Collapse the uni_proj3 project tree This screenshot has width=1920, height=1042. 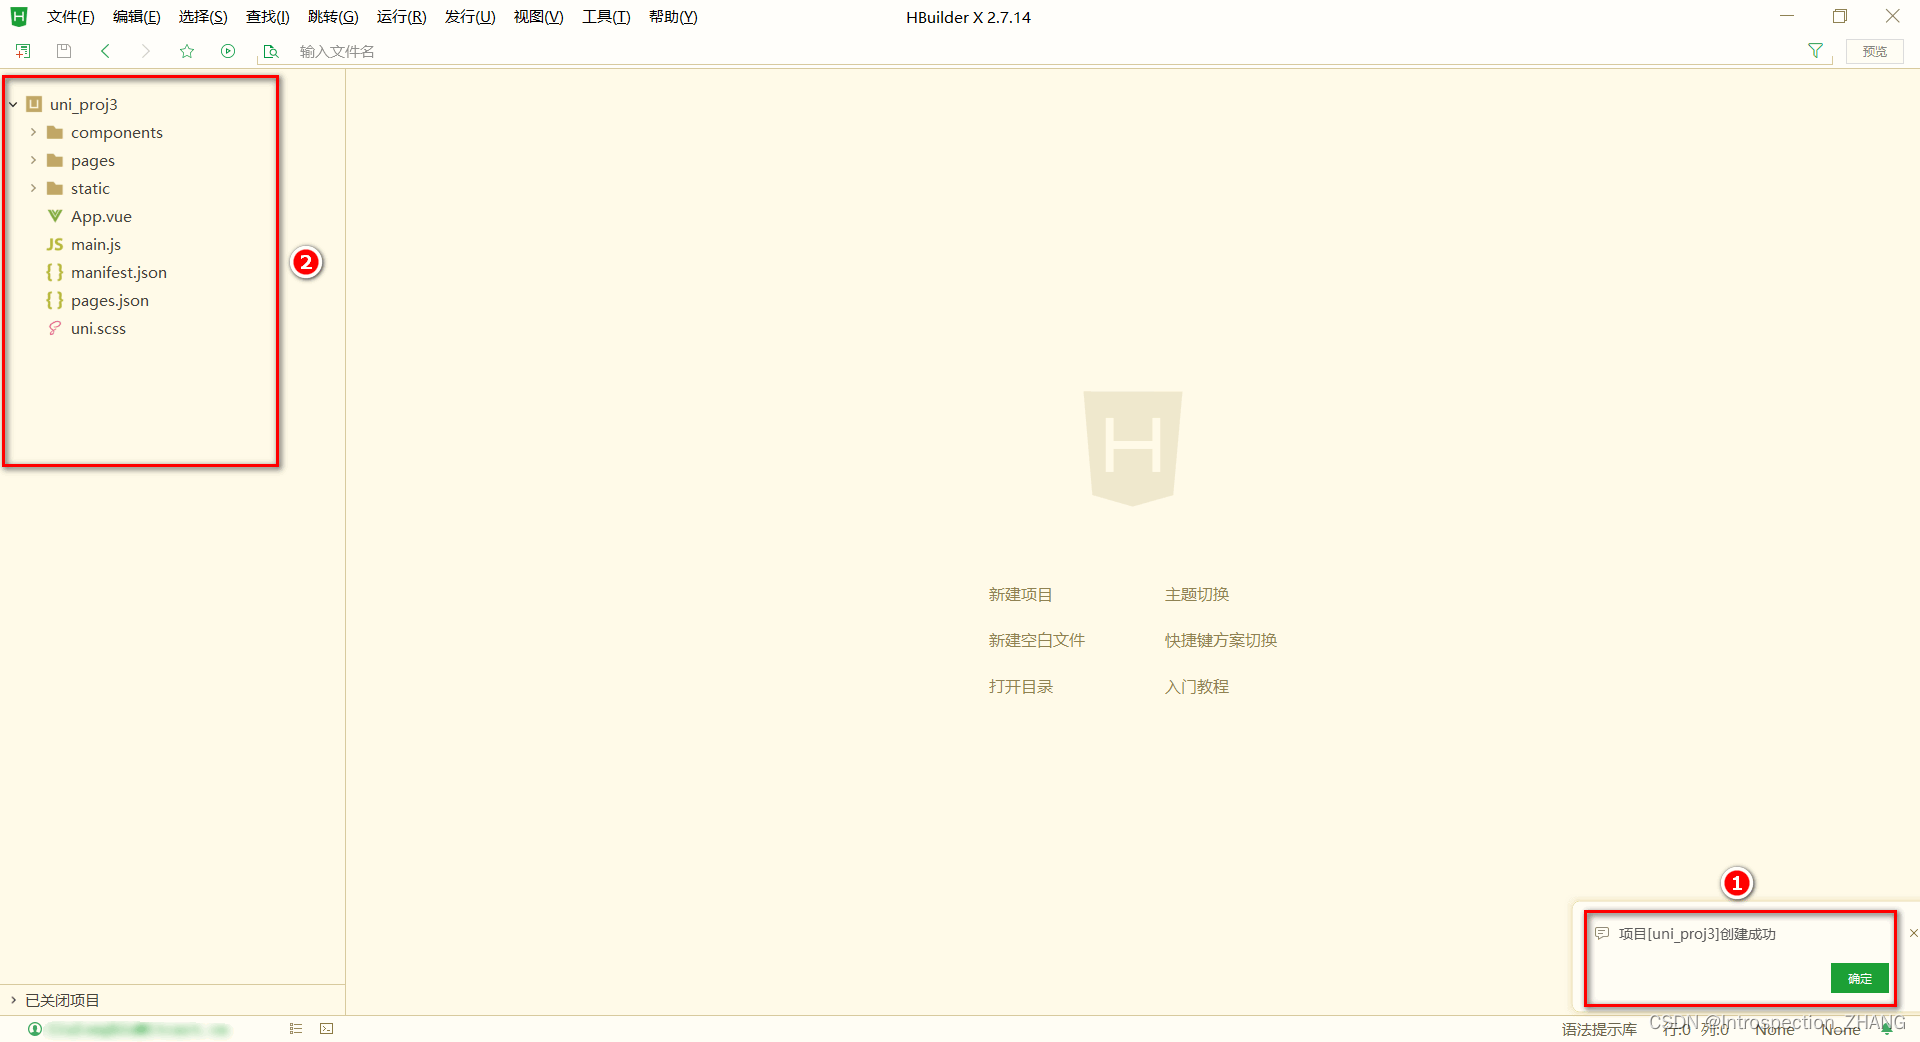point(13,104)
